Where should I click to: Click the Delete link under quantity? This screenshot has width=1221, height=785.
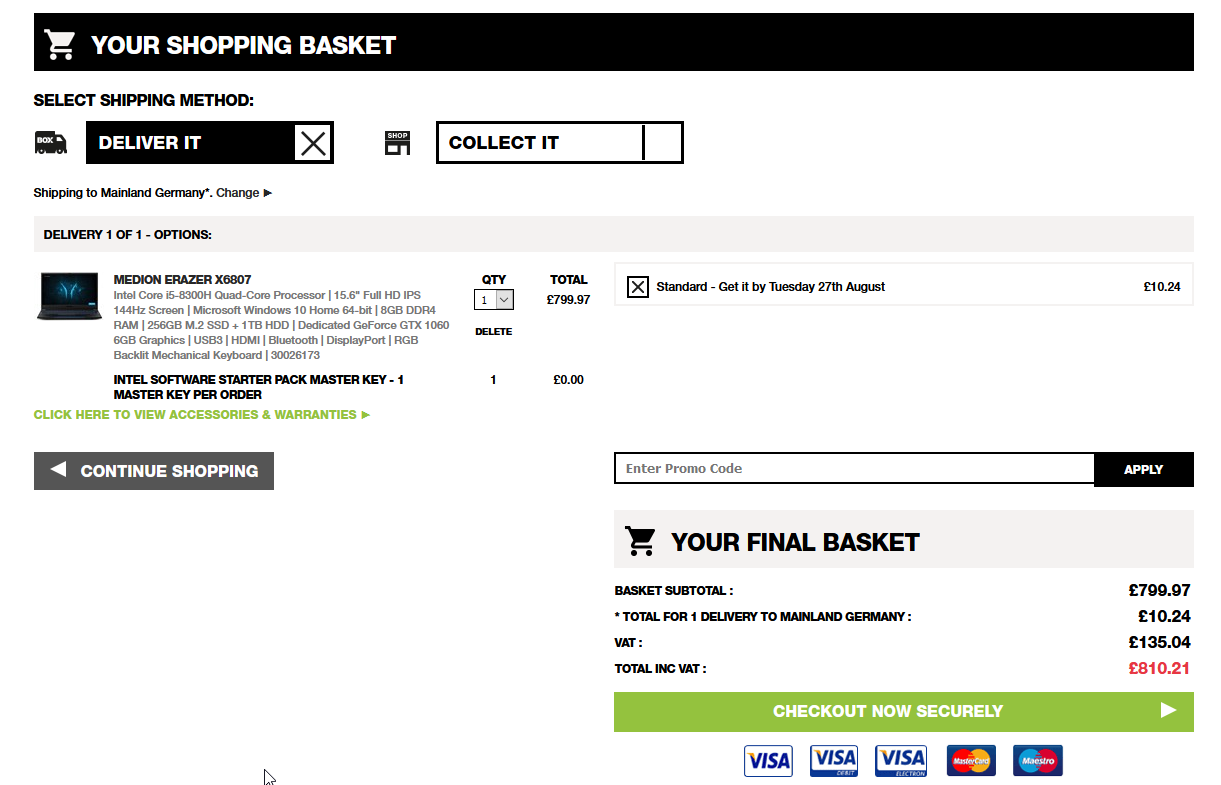click(x=493, y=332)
